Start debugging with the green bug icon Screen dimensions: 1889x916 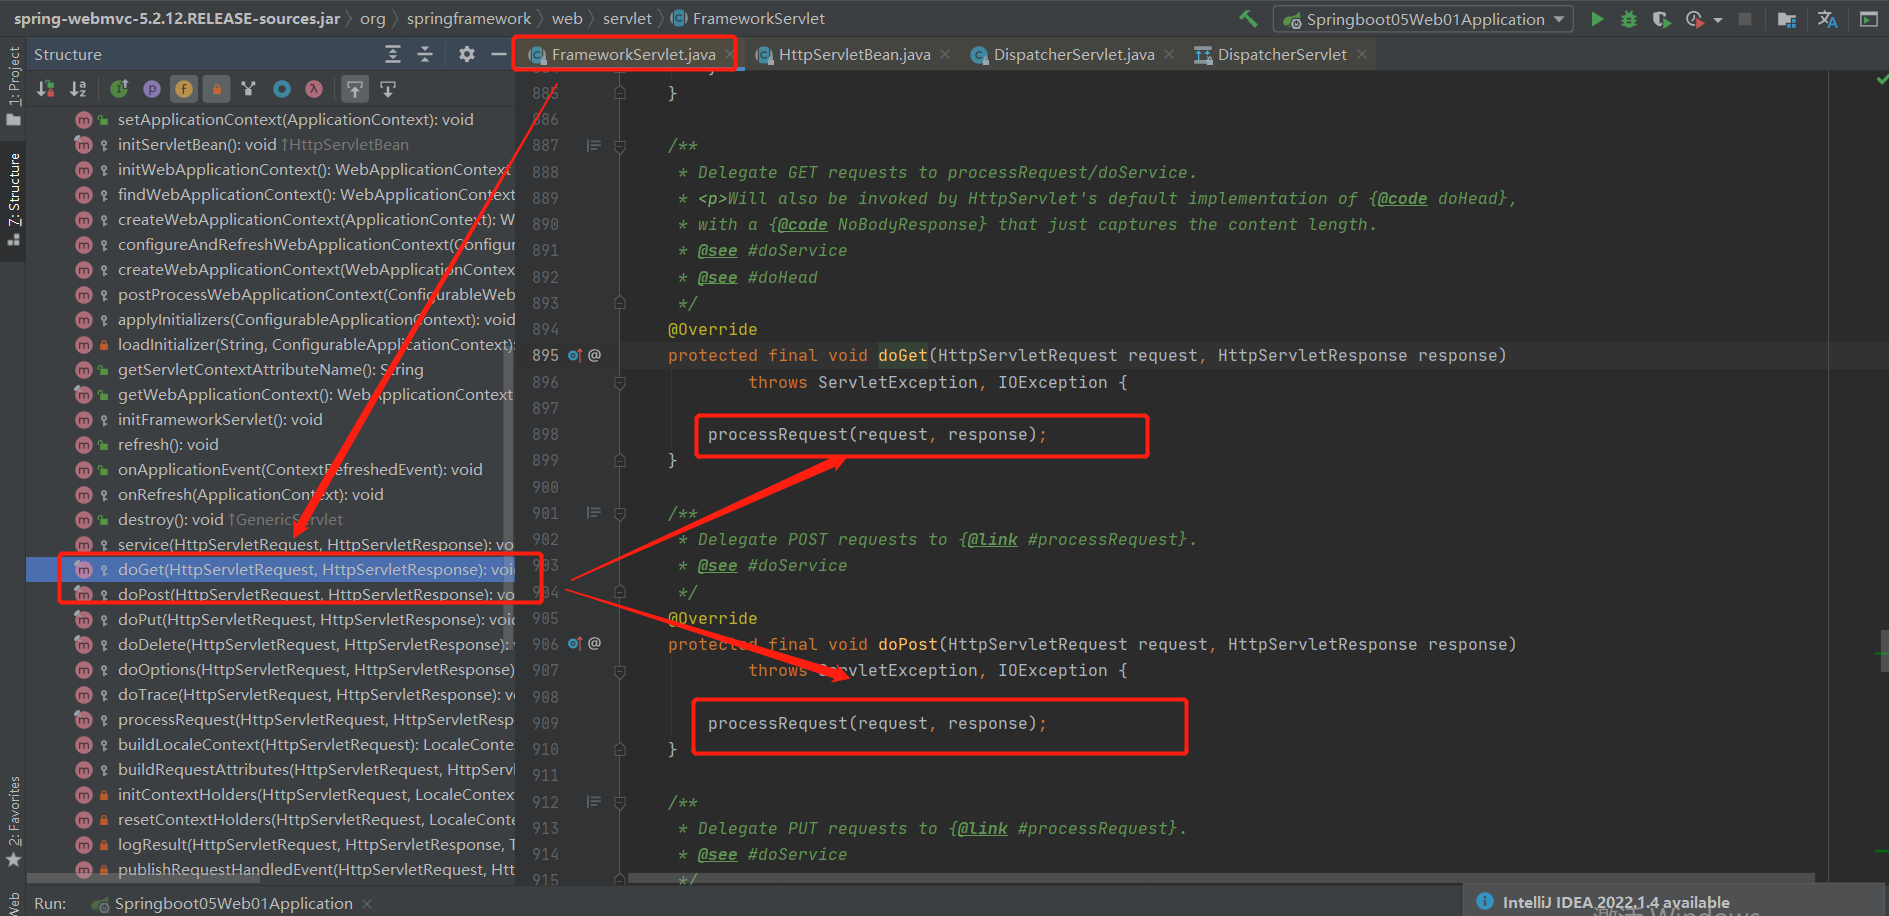tap(1629, 19)
